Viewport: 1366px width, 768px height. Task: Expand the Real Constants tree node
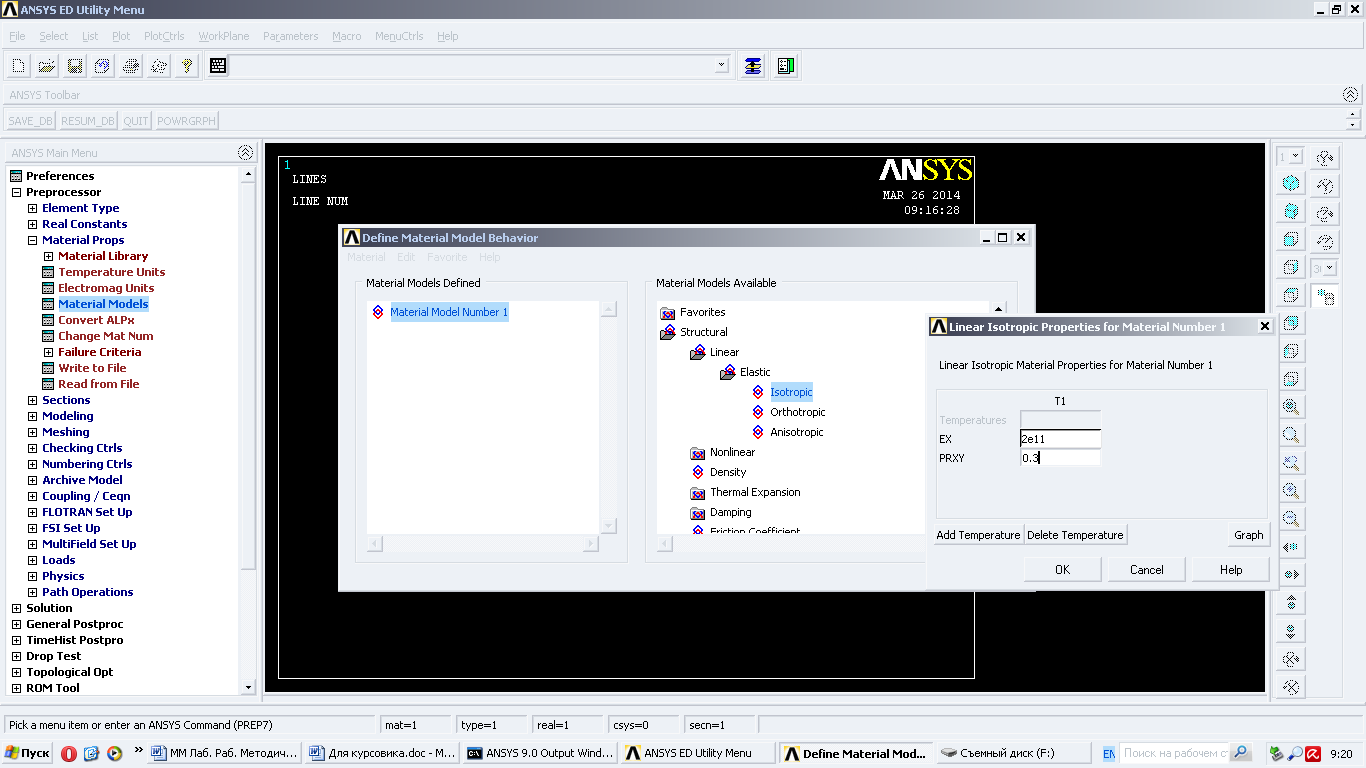pyautogui.click(x=32, y=224)
